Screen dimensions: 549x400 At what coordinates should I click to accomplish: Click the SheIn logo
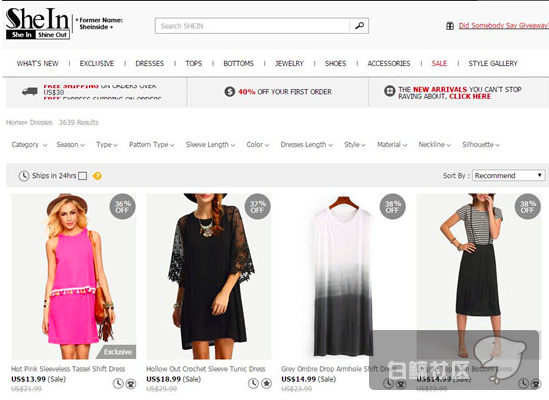[x=37, y=23]
